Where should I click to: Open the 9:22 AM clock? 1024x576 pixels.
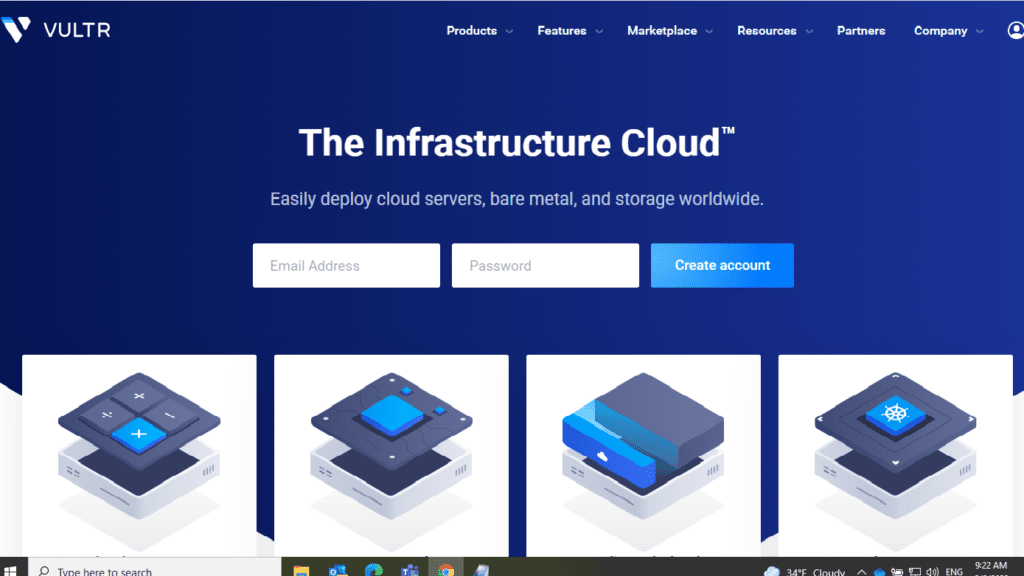(991, 568)
